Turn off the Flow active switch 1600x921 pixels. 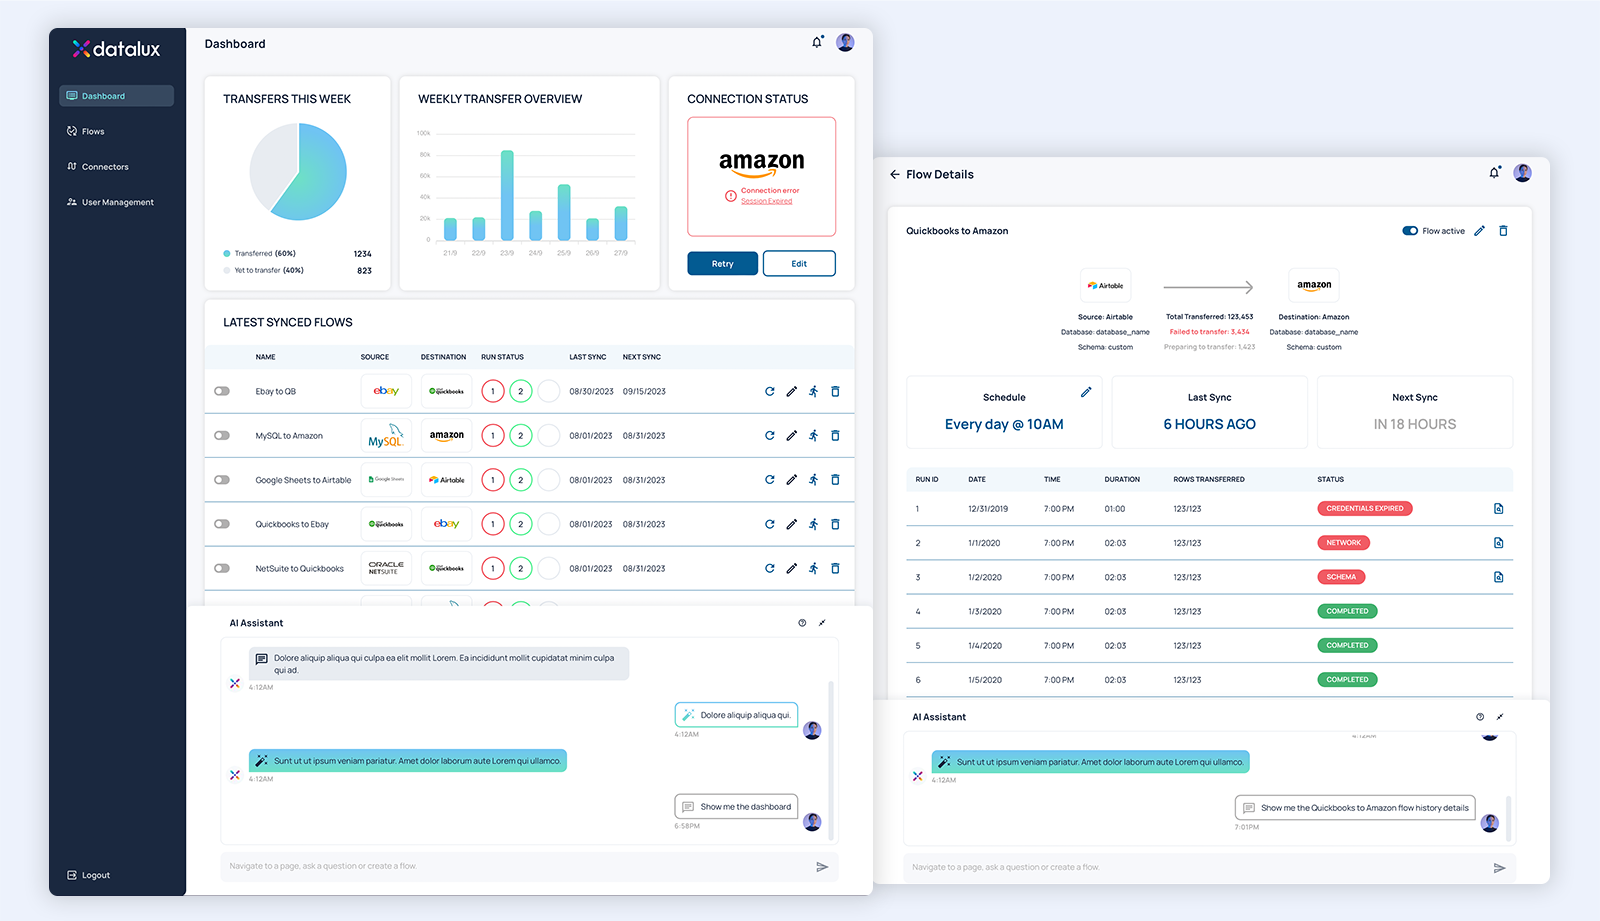[1410, 231]
